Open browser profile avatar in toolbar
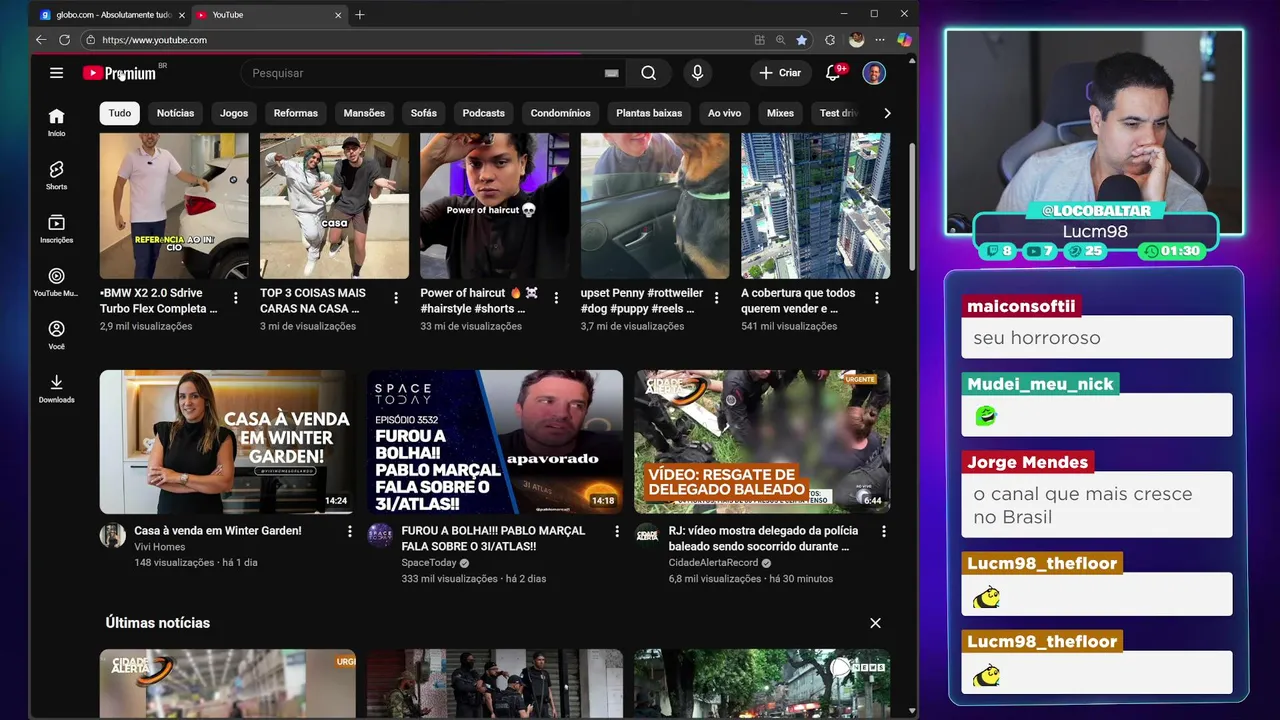The width and height of the screenshot is (1280, 720). [856, 40]
